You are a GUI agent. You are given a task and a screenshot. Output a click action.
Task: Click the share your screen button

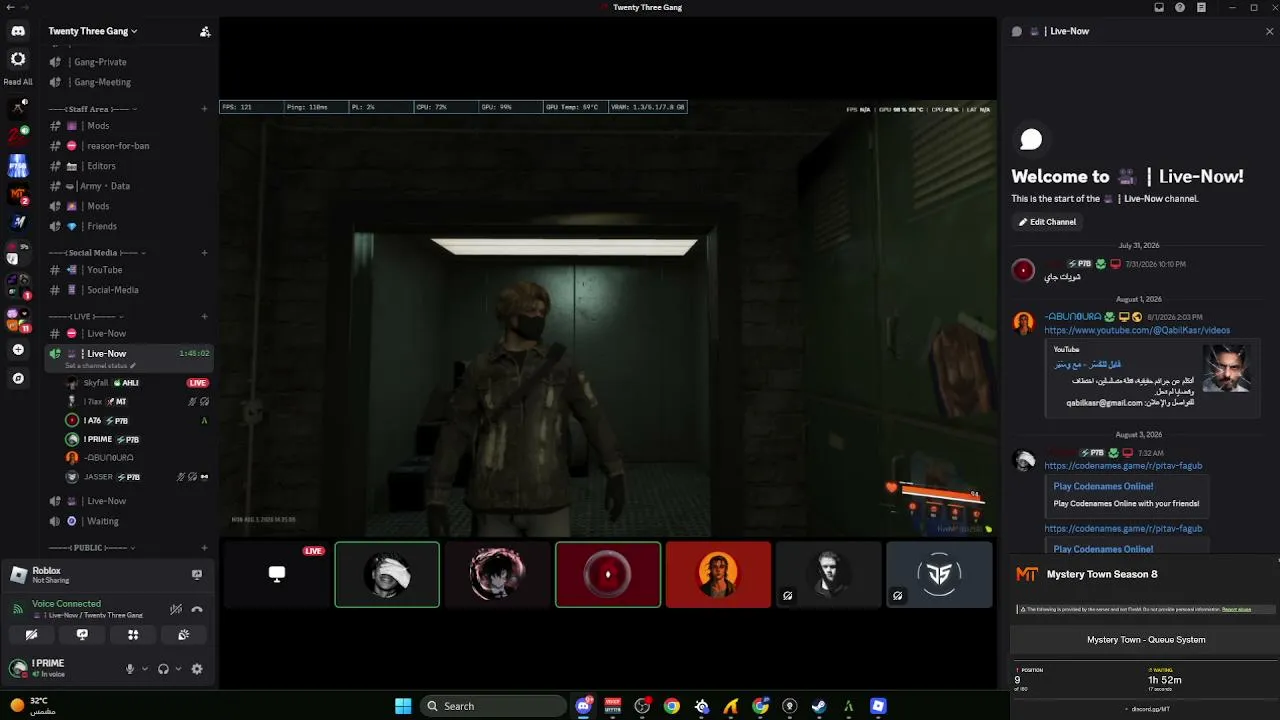point(82,634)
